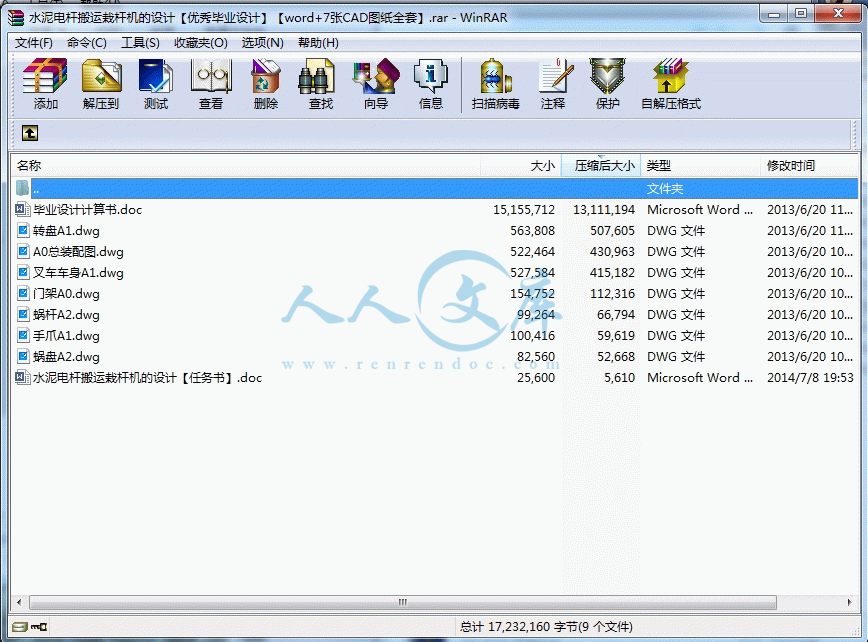Viewport: 868px width, 642px height.
Task: Open the Favorites (收藏夹) menu
Action: [x=201, y=43]
